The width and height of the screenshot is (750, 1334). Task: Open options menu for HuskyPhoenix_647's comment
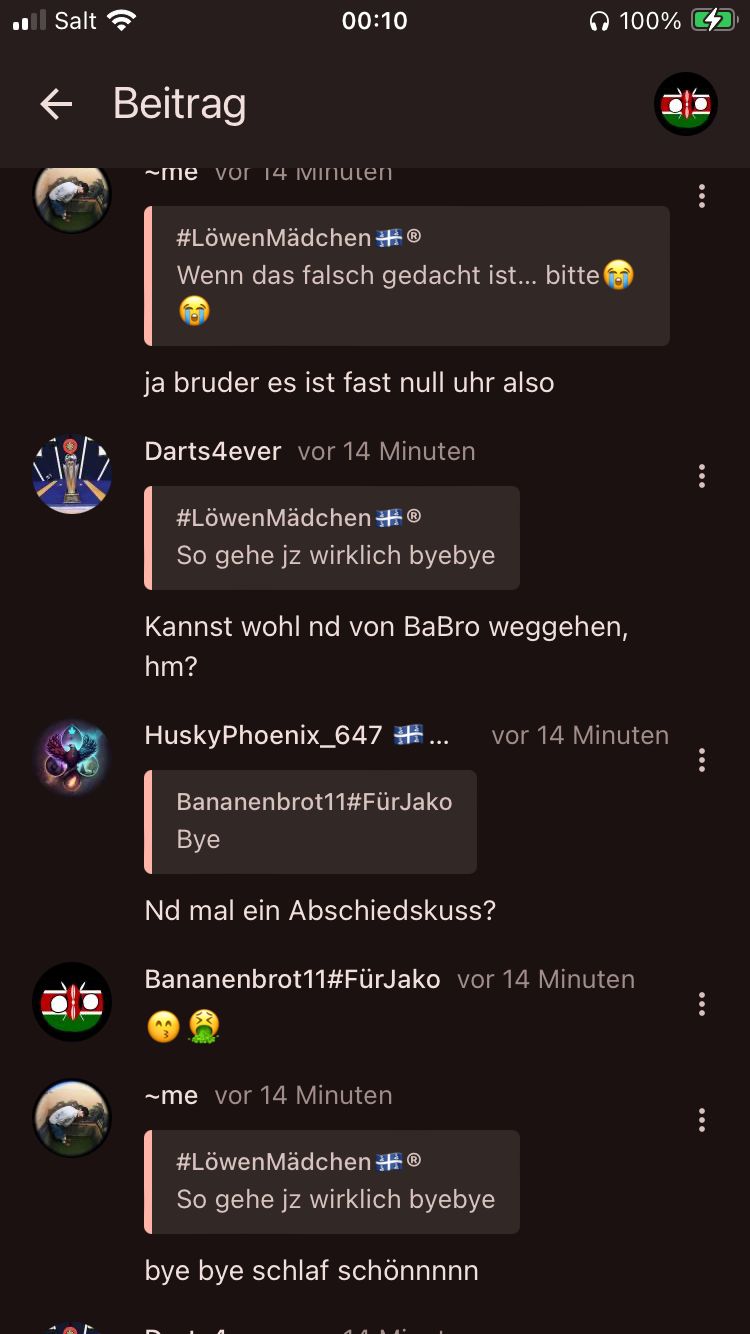(x=702, y=760)
